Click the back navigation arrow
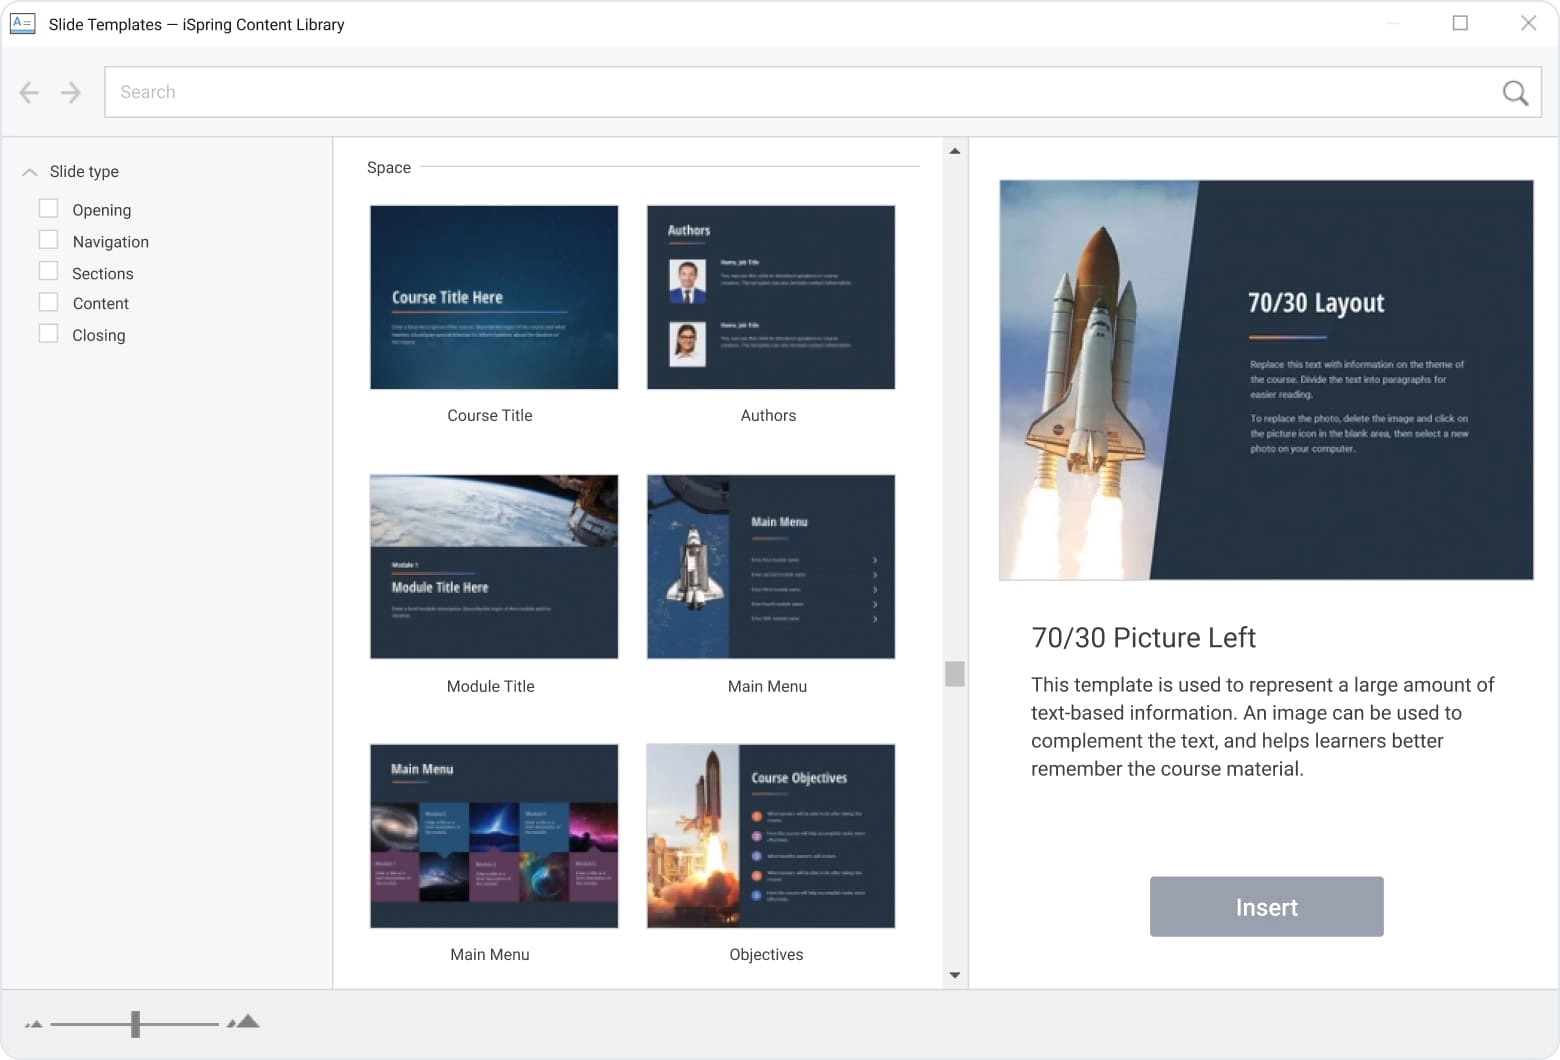 [x=29, y=93]
